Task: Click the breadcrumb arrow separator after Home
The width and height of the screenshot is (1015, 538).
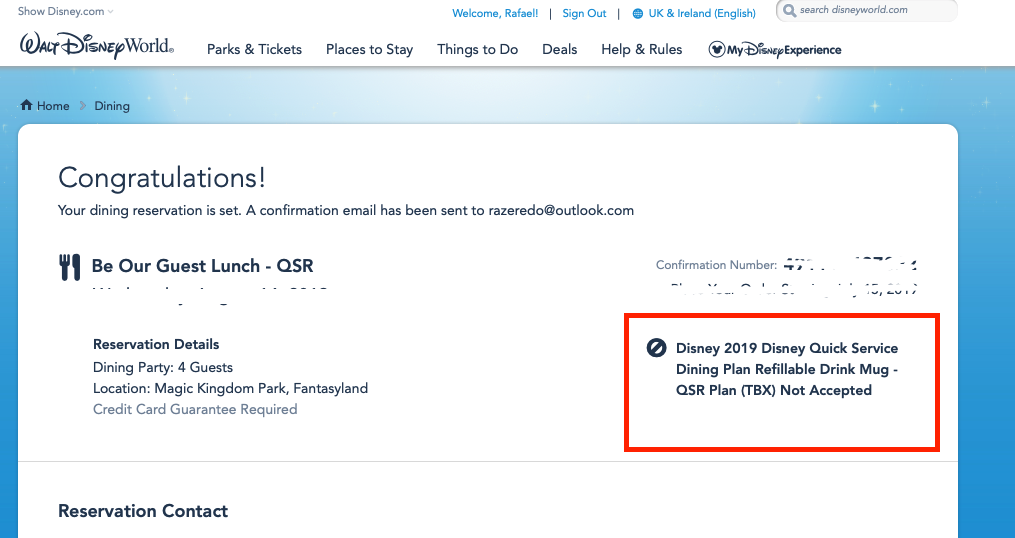Action: tap(83, 106)
